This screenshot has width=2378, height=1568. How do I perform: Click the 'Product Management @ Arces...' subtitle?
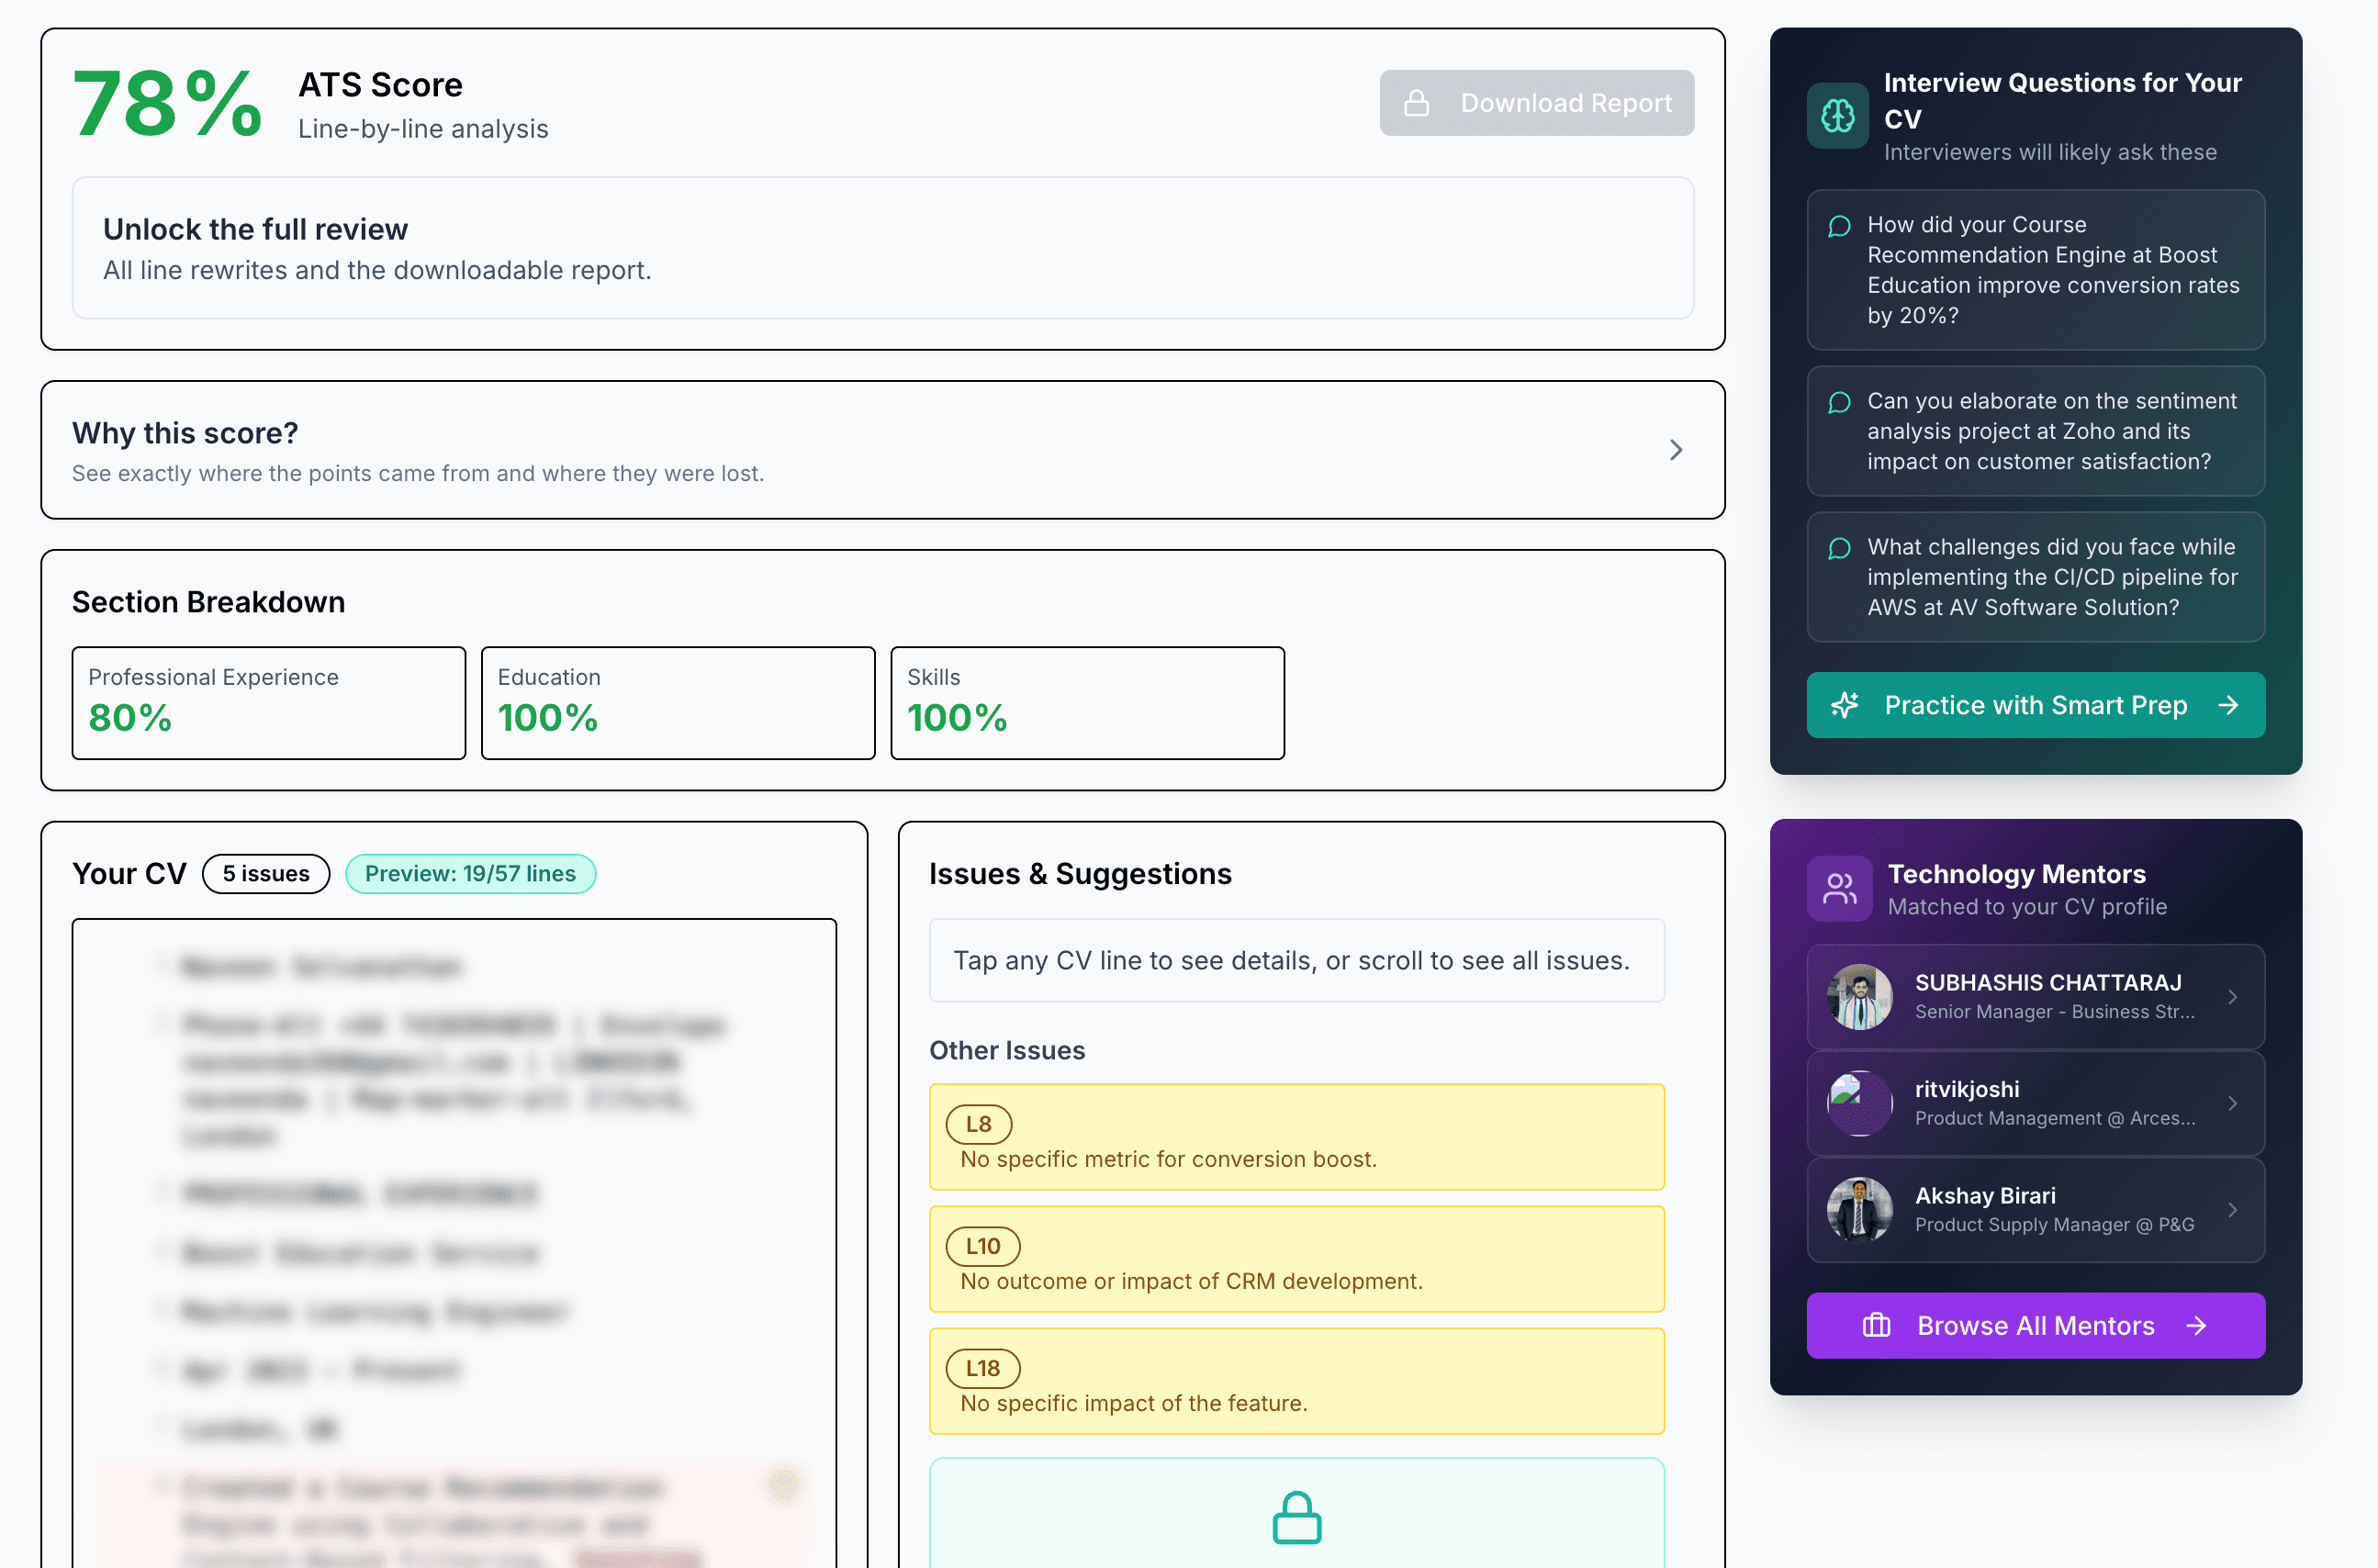[x=2054, y=1118]
